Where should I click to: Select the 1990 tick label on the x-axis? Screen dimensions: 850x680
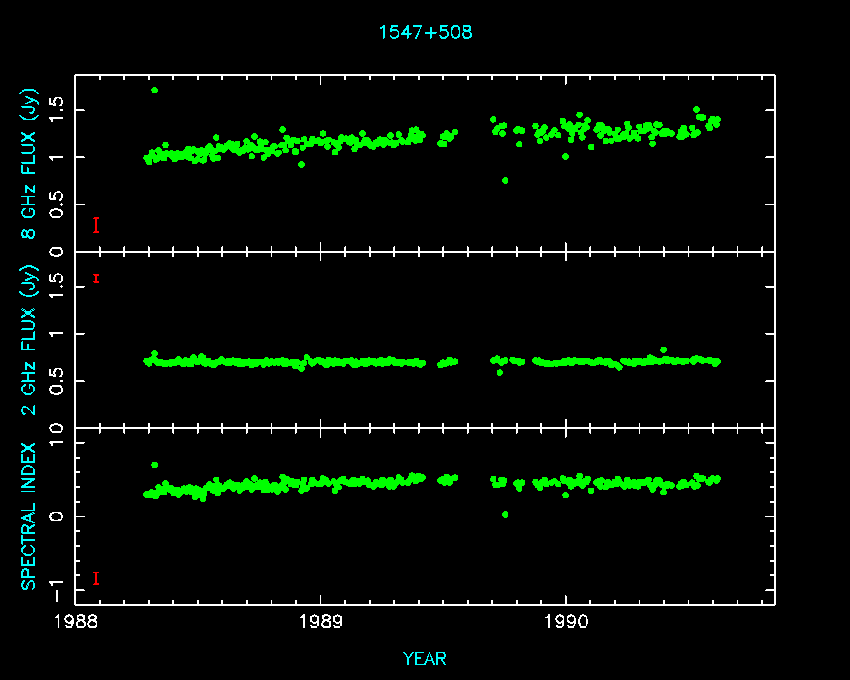point(566,621)
